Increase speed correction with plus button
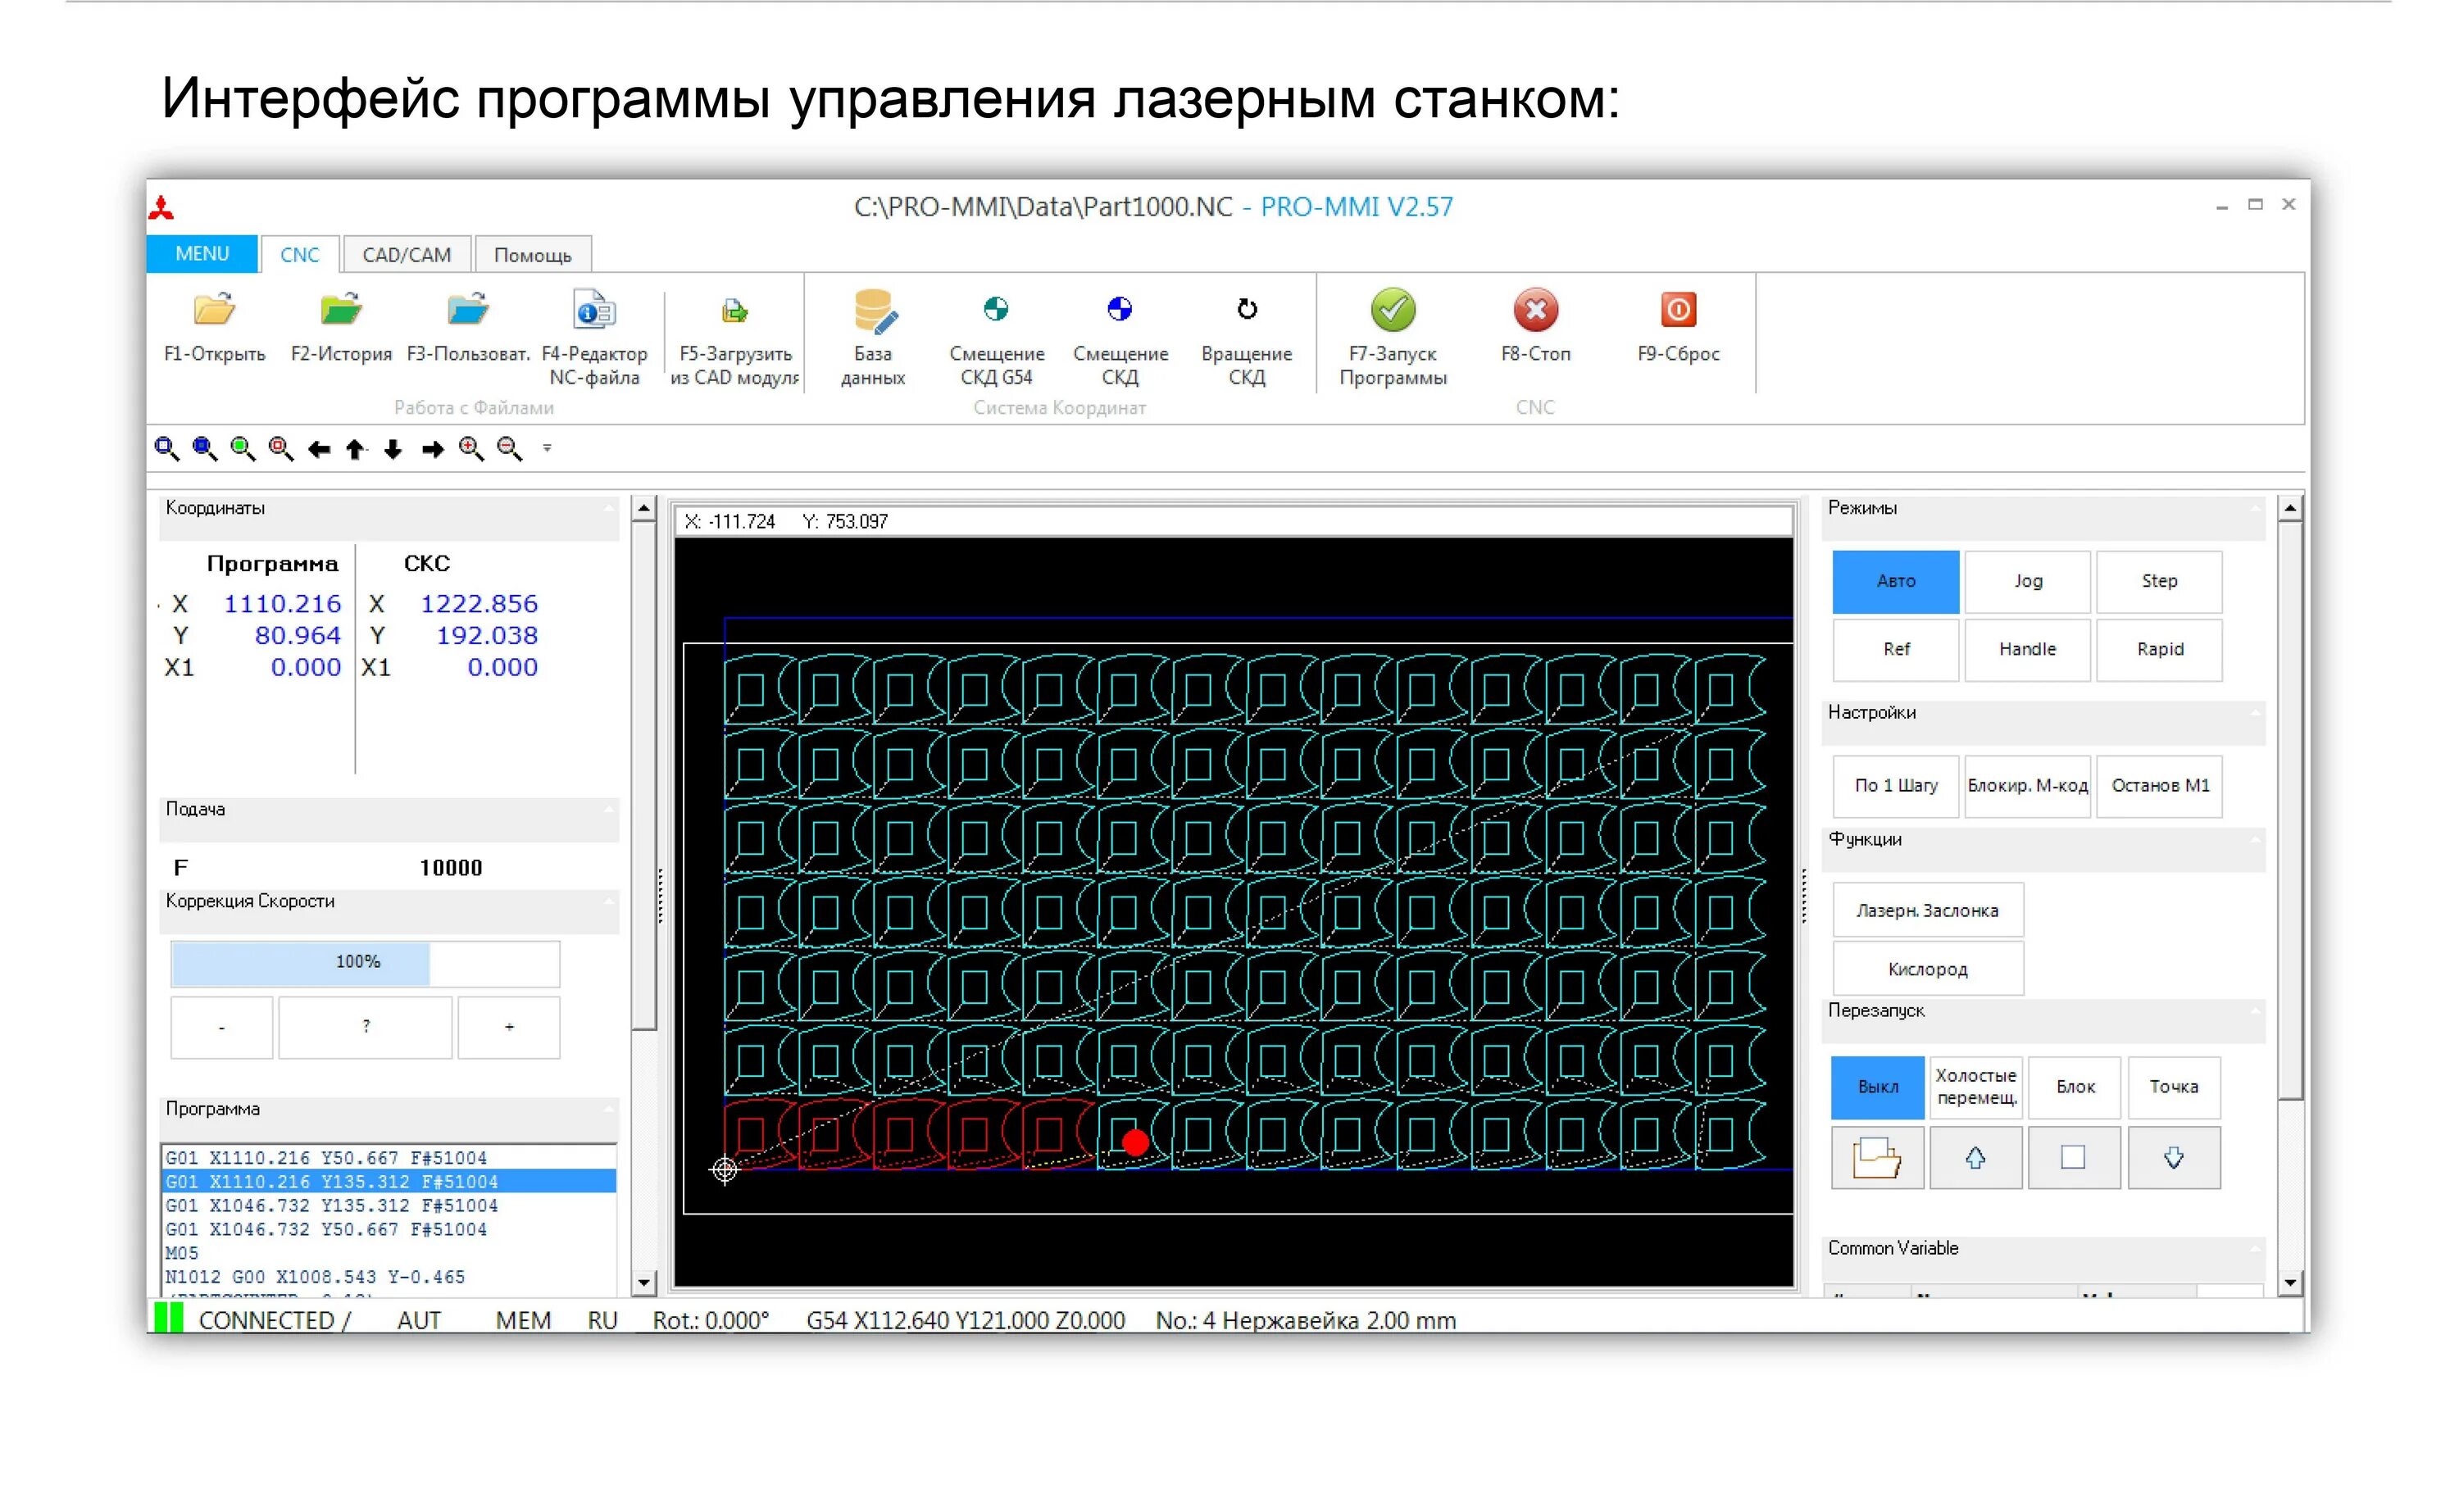The image size is (2459, 1512). coord(509,1027)
